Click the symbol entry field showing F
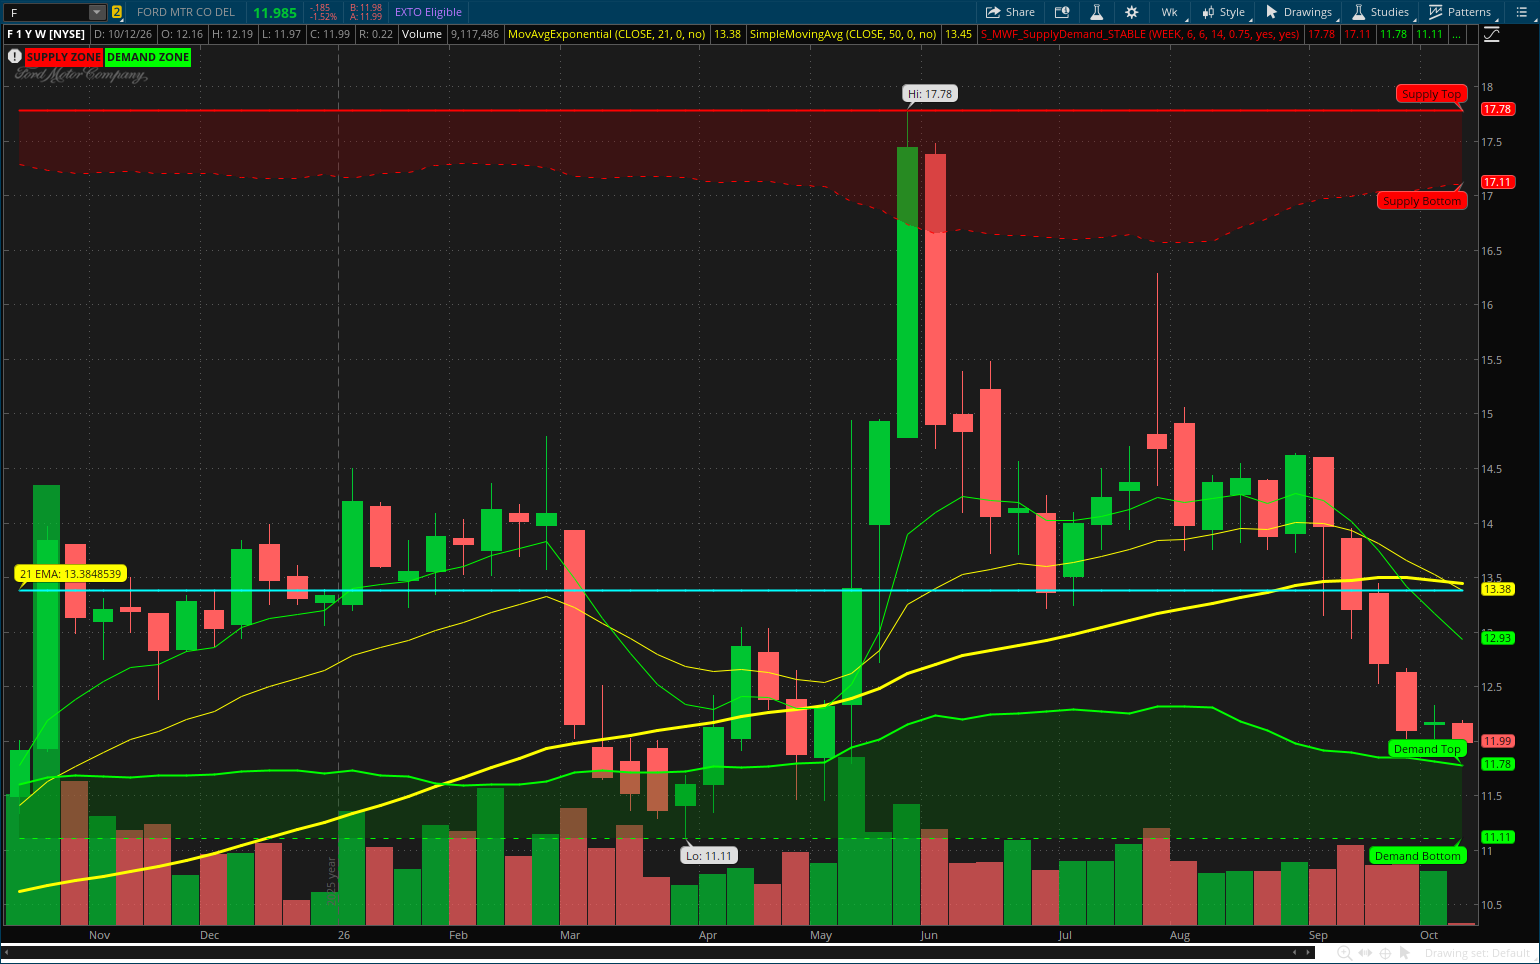1540x964 pixels. click(47, 12)
